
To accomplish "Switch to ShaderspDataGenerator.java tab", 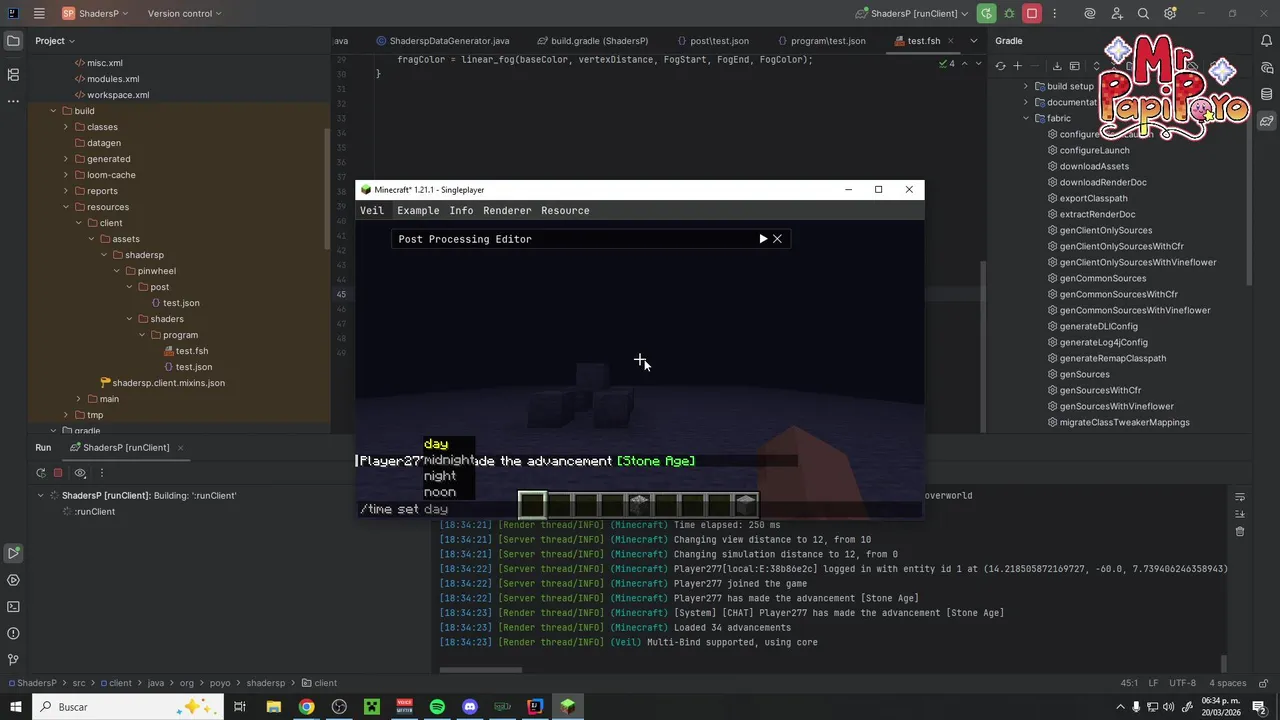I will 443,41.
